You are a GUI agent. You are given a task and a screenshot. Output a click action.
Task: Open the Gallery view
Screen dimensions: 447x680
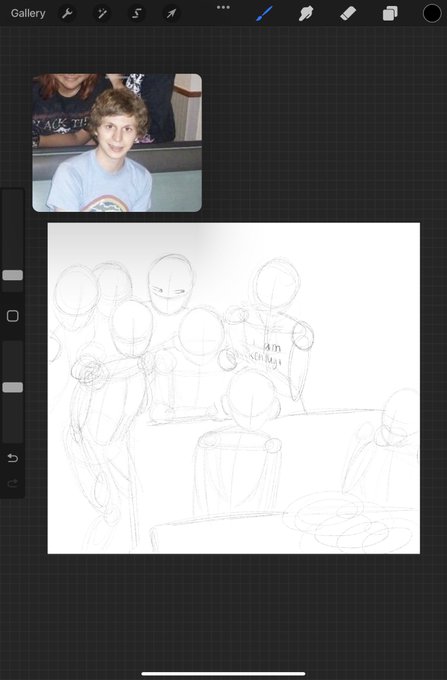28,13
